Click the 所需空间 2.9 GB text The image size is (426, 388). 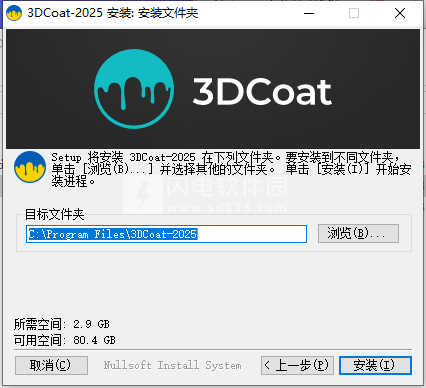click(62, 324)
